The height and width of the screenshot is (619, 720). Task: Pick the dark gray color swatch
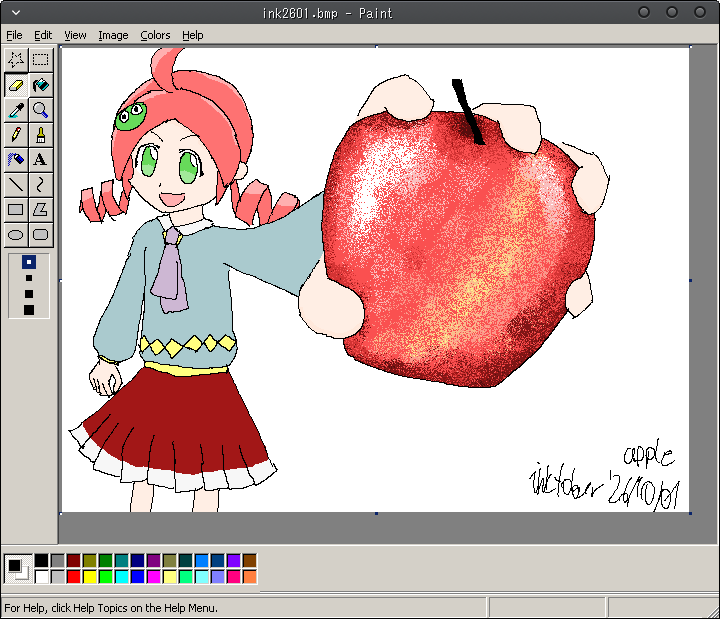(58, 560)
